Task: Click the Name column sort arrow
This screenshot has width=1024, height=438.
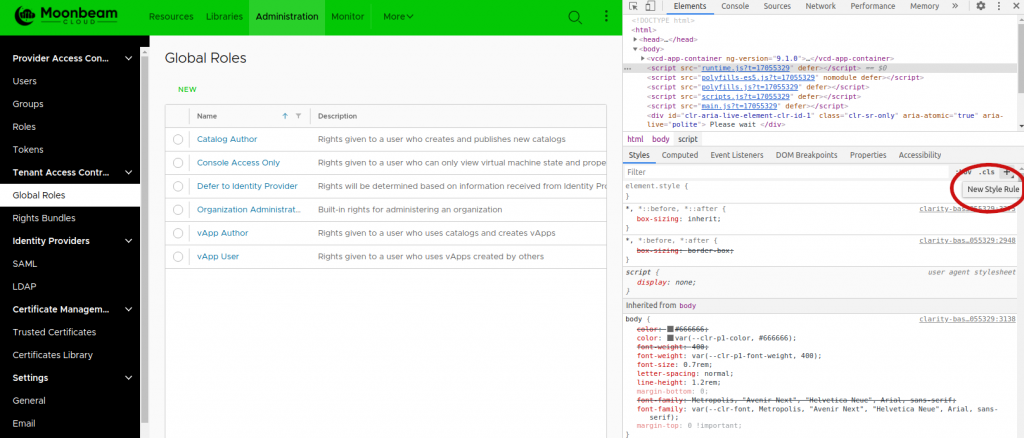Action: tap(285, 116)
